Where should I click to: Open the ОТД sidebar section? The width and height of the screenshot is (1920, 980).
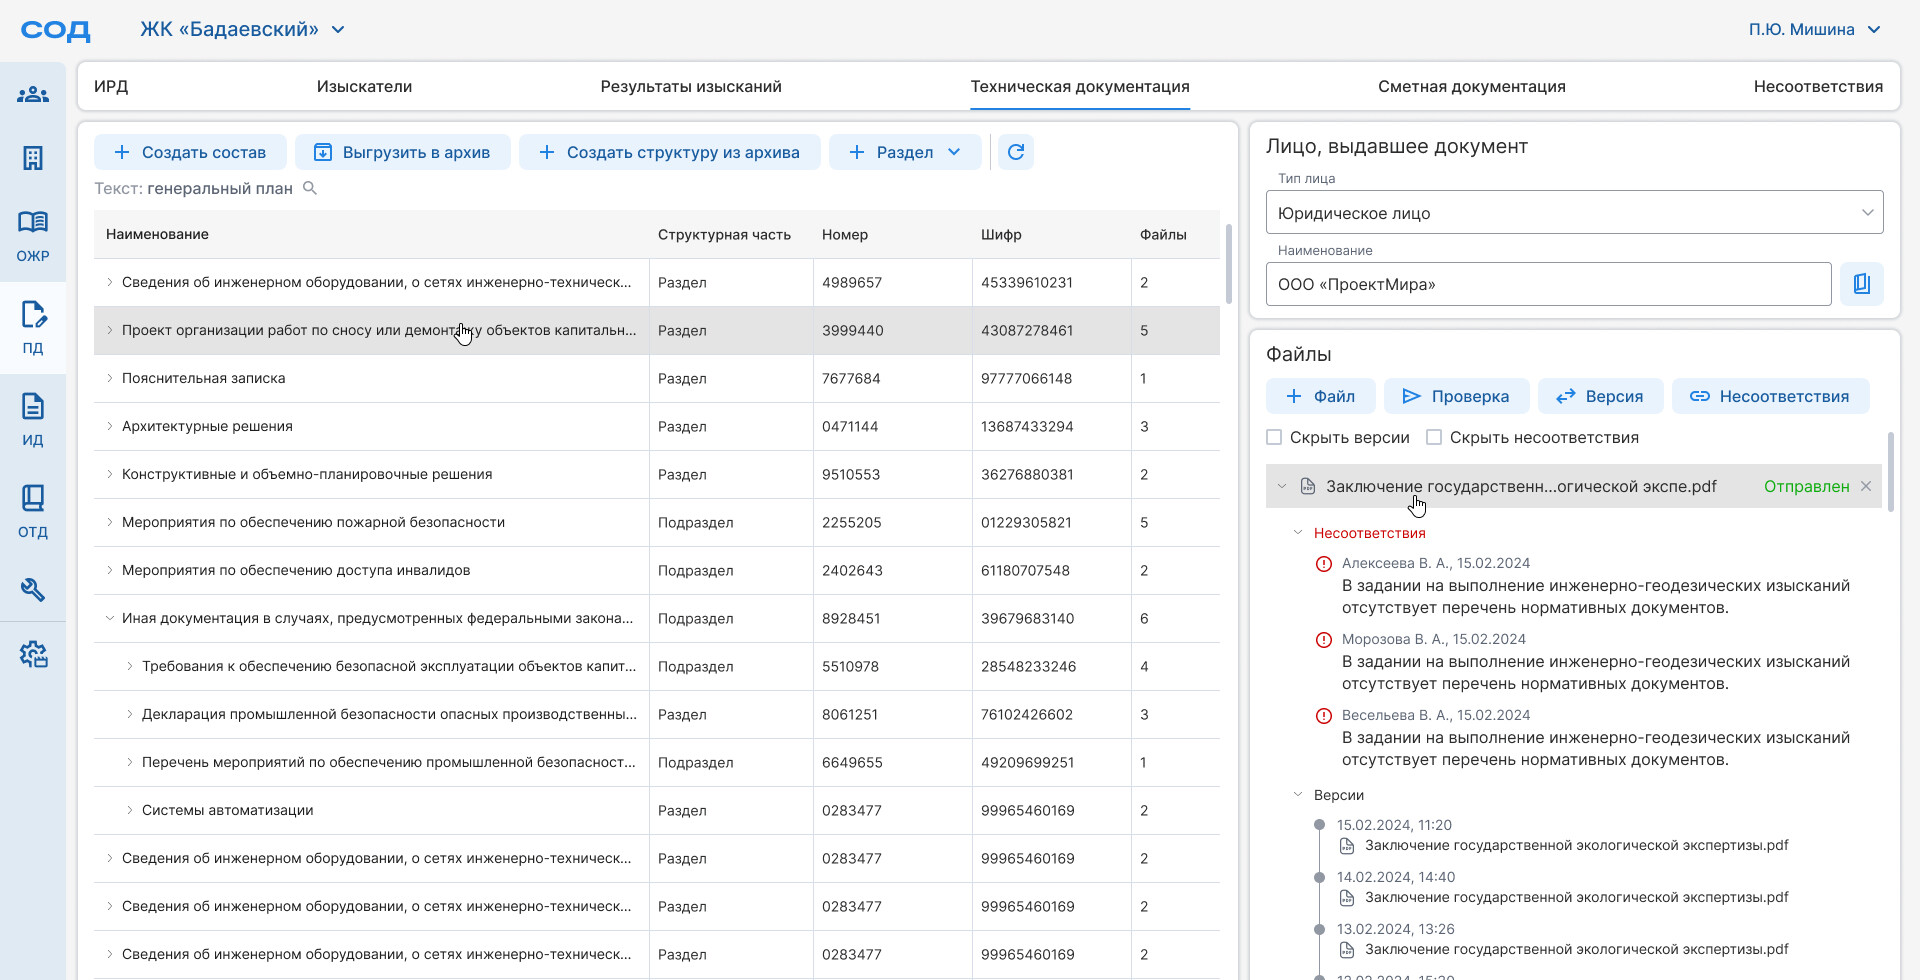tap(33, 511)
